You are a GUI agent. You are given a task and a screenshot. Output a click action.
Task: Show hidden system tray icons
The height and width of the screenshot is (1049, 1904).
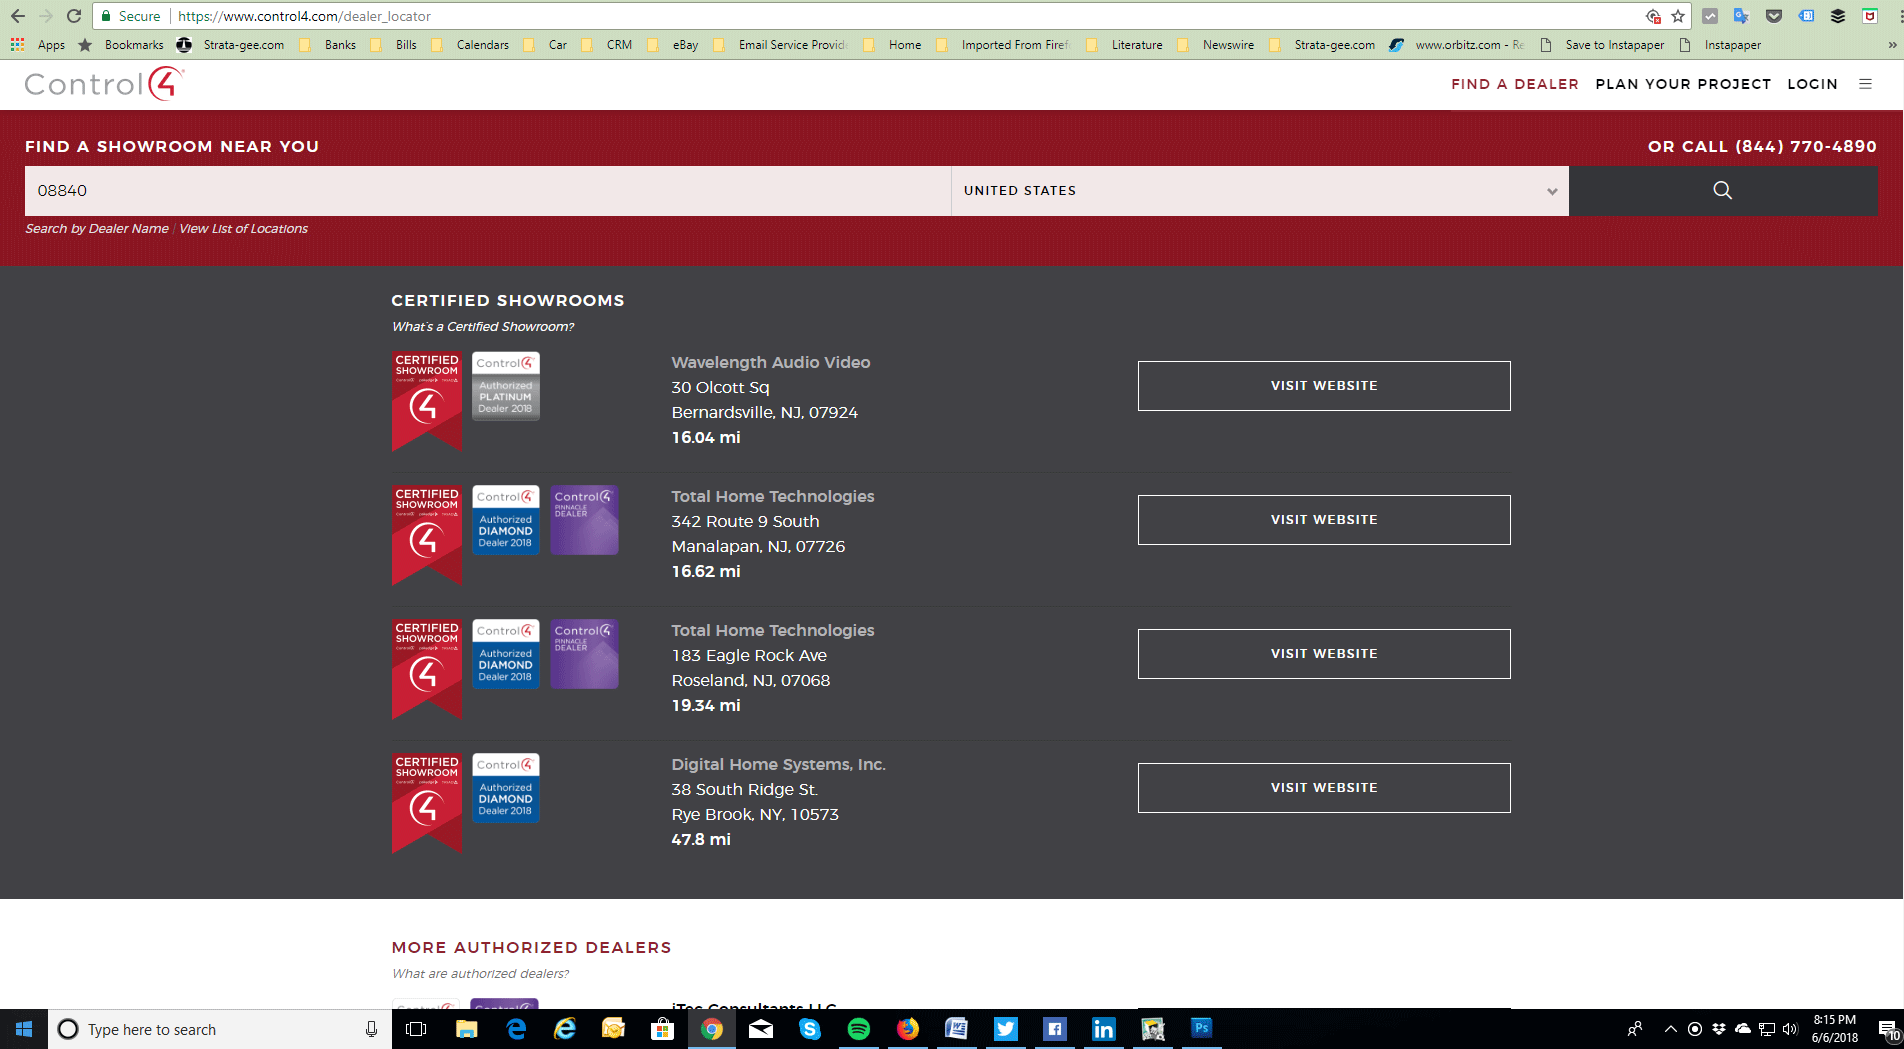1670,1029
